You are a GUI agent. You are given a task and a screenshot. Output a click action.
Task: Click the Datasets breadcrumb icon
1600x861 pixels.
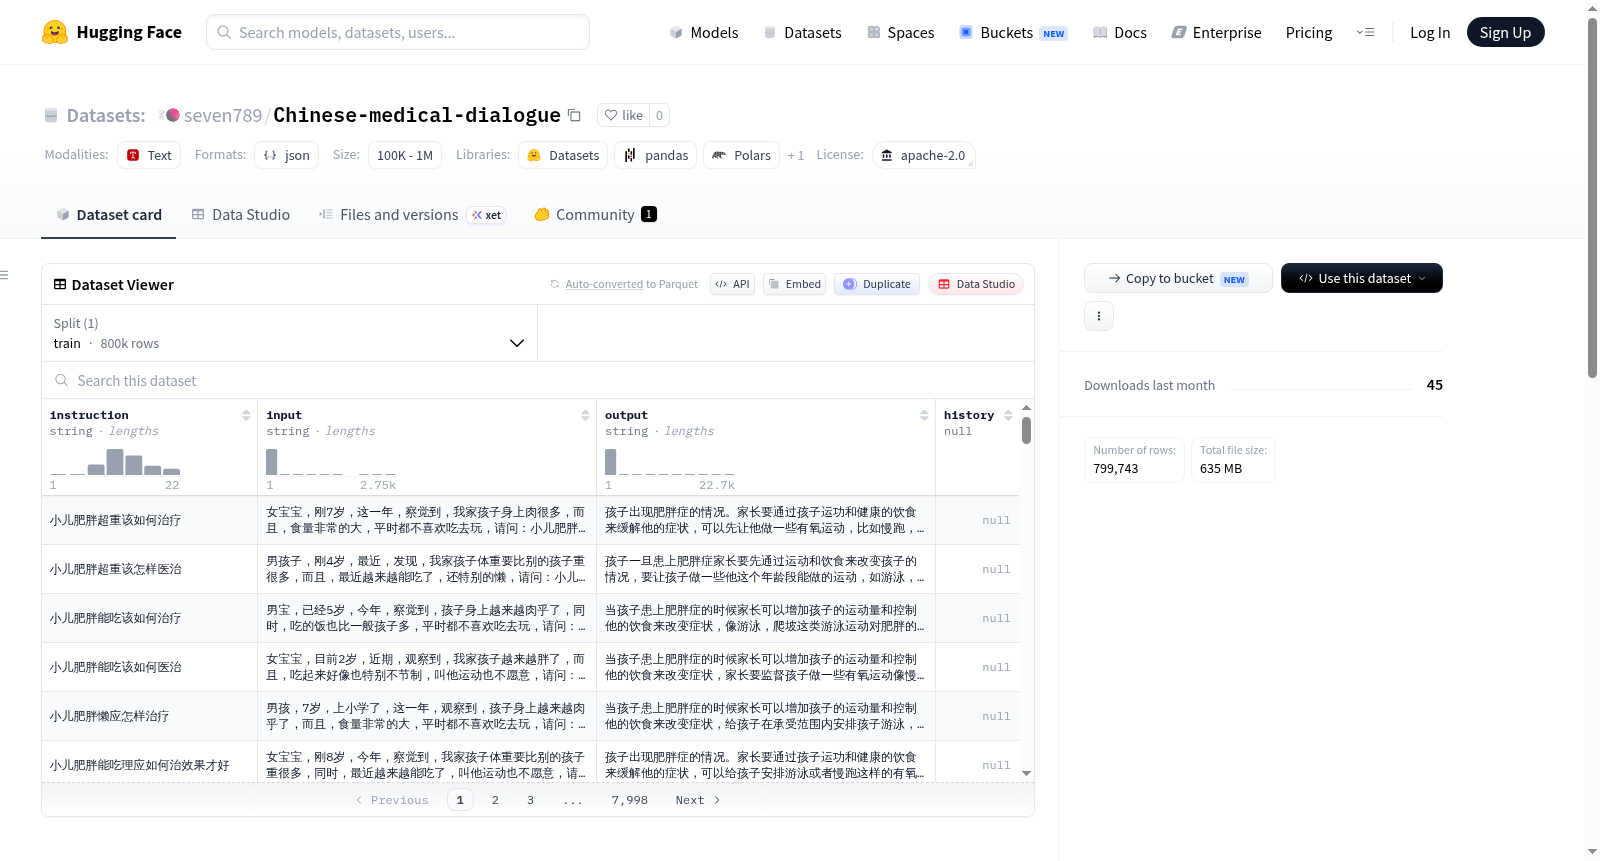51,116
